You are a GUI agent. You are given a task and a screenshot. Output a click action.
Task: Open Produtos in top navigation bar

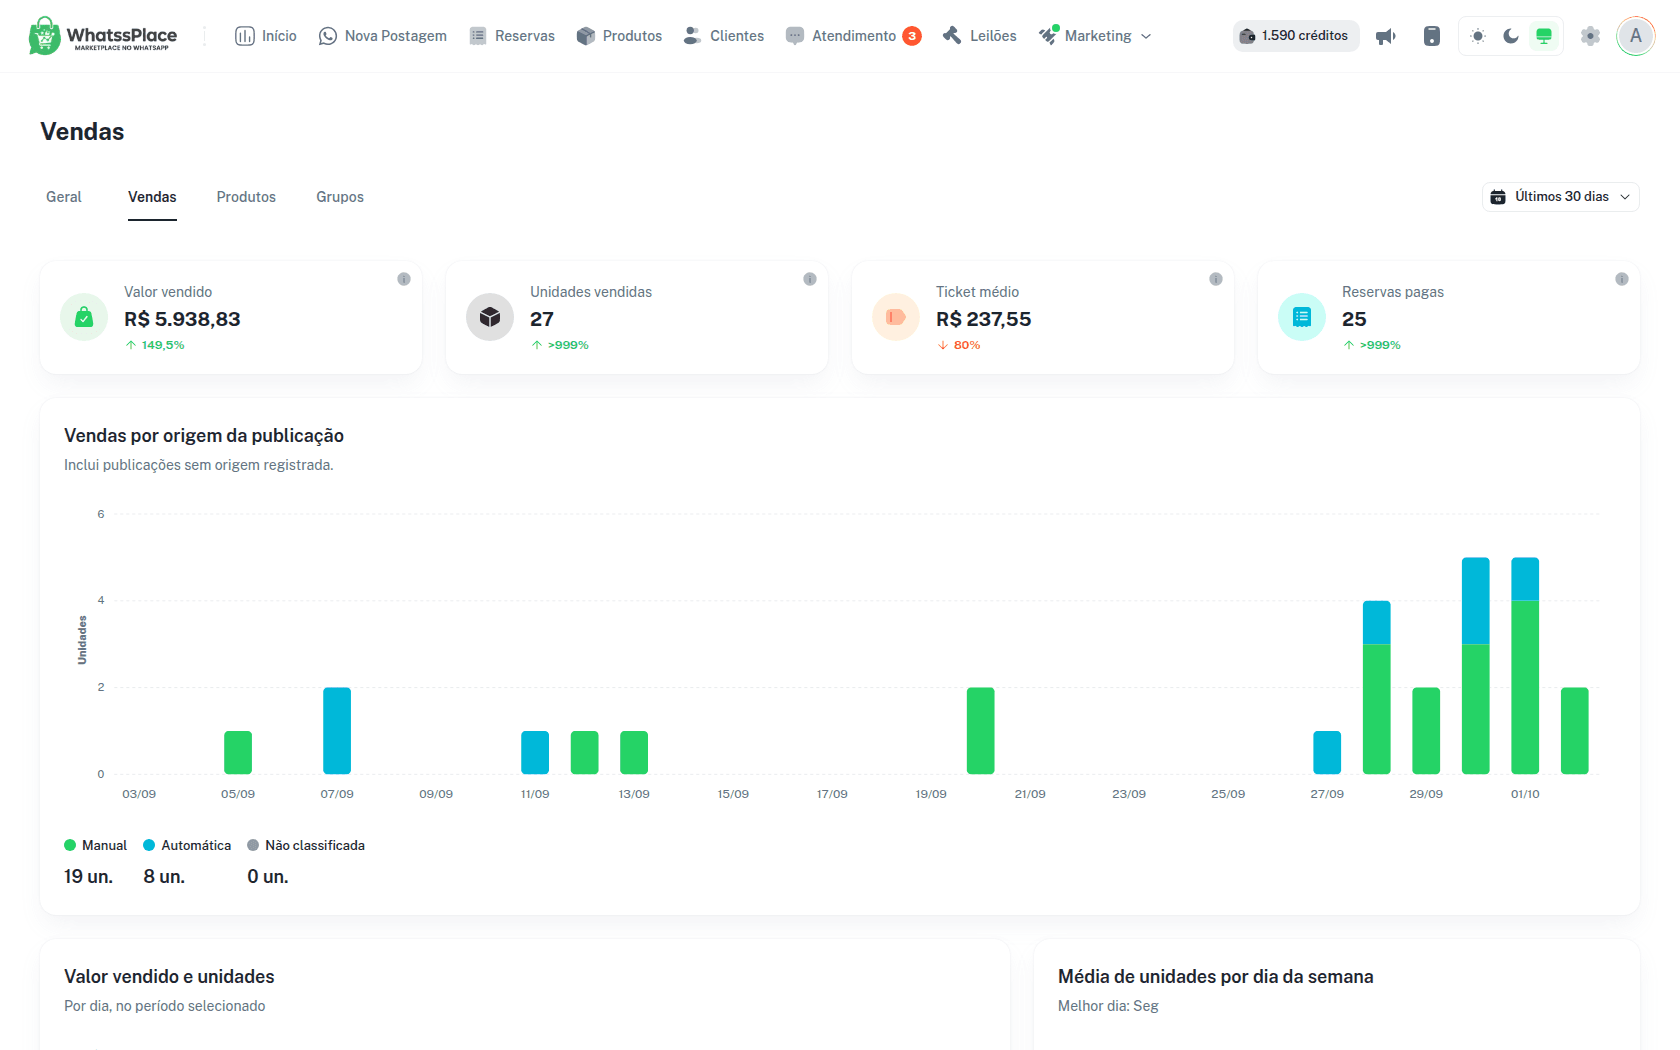[x=620, y=36]
